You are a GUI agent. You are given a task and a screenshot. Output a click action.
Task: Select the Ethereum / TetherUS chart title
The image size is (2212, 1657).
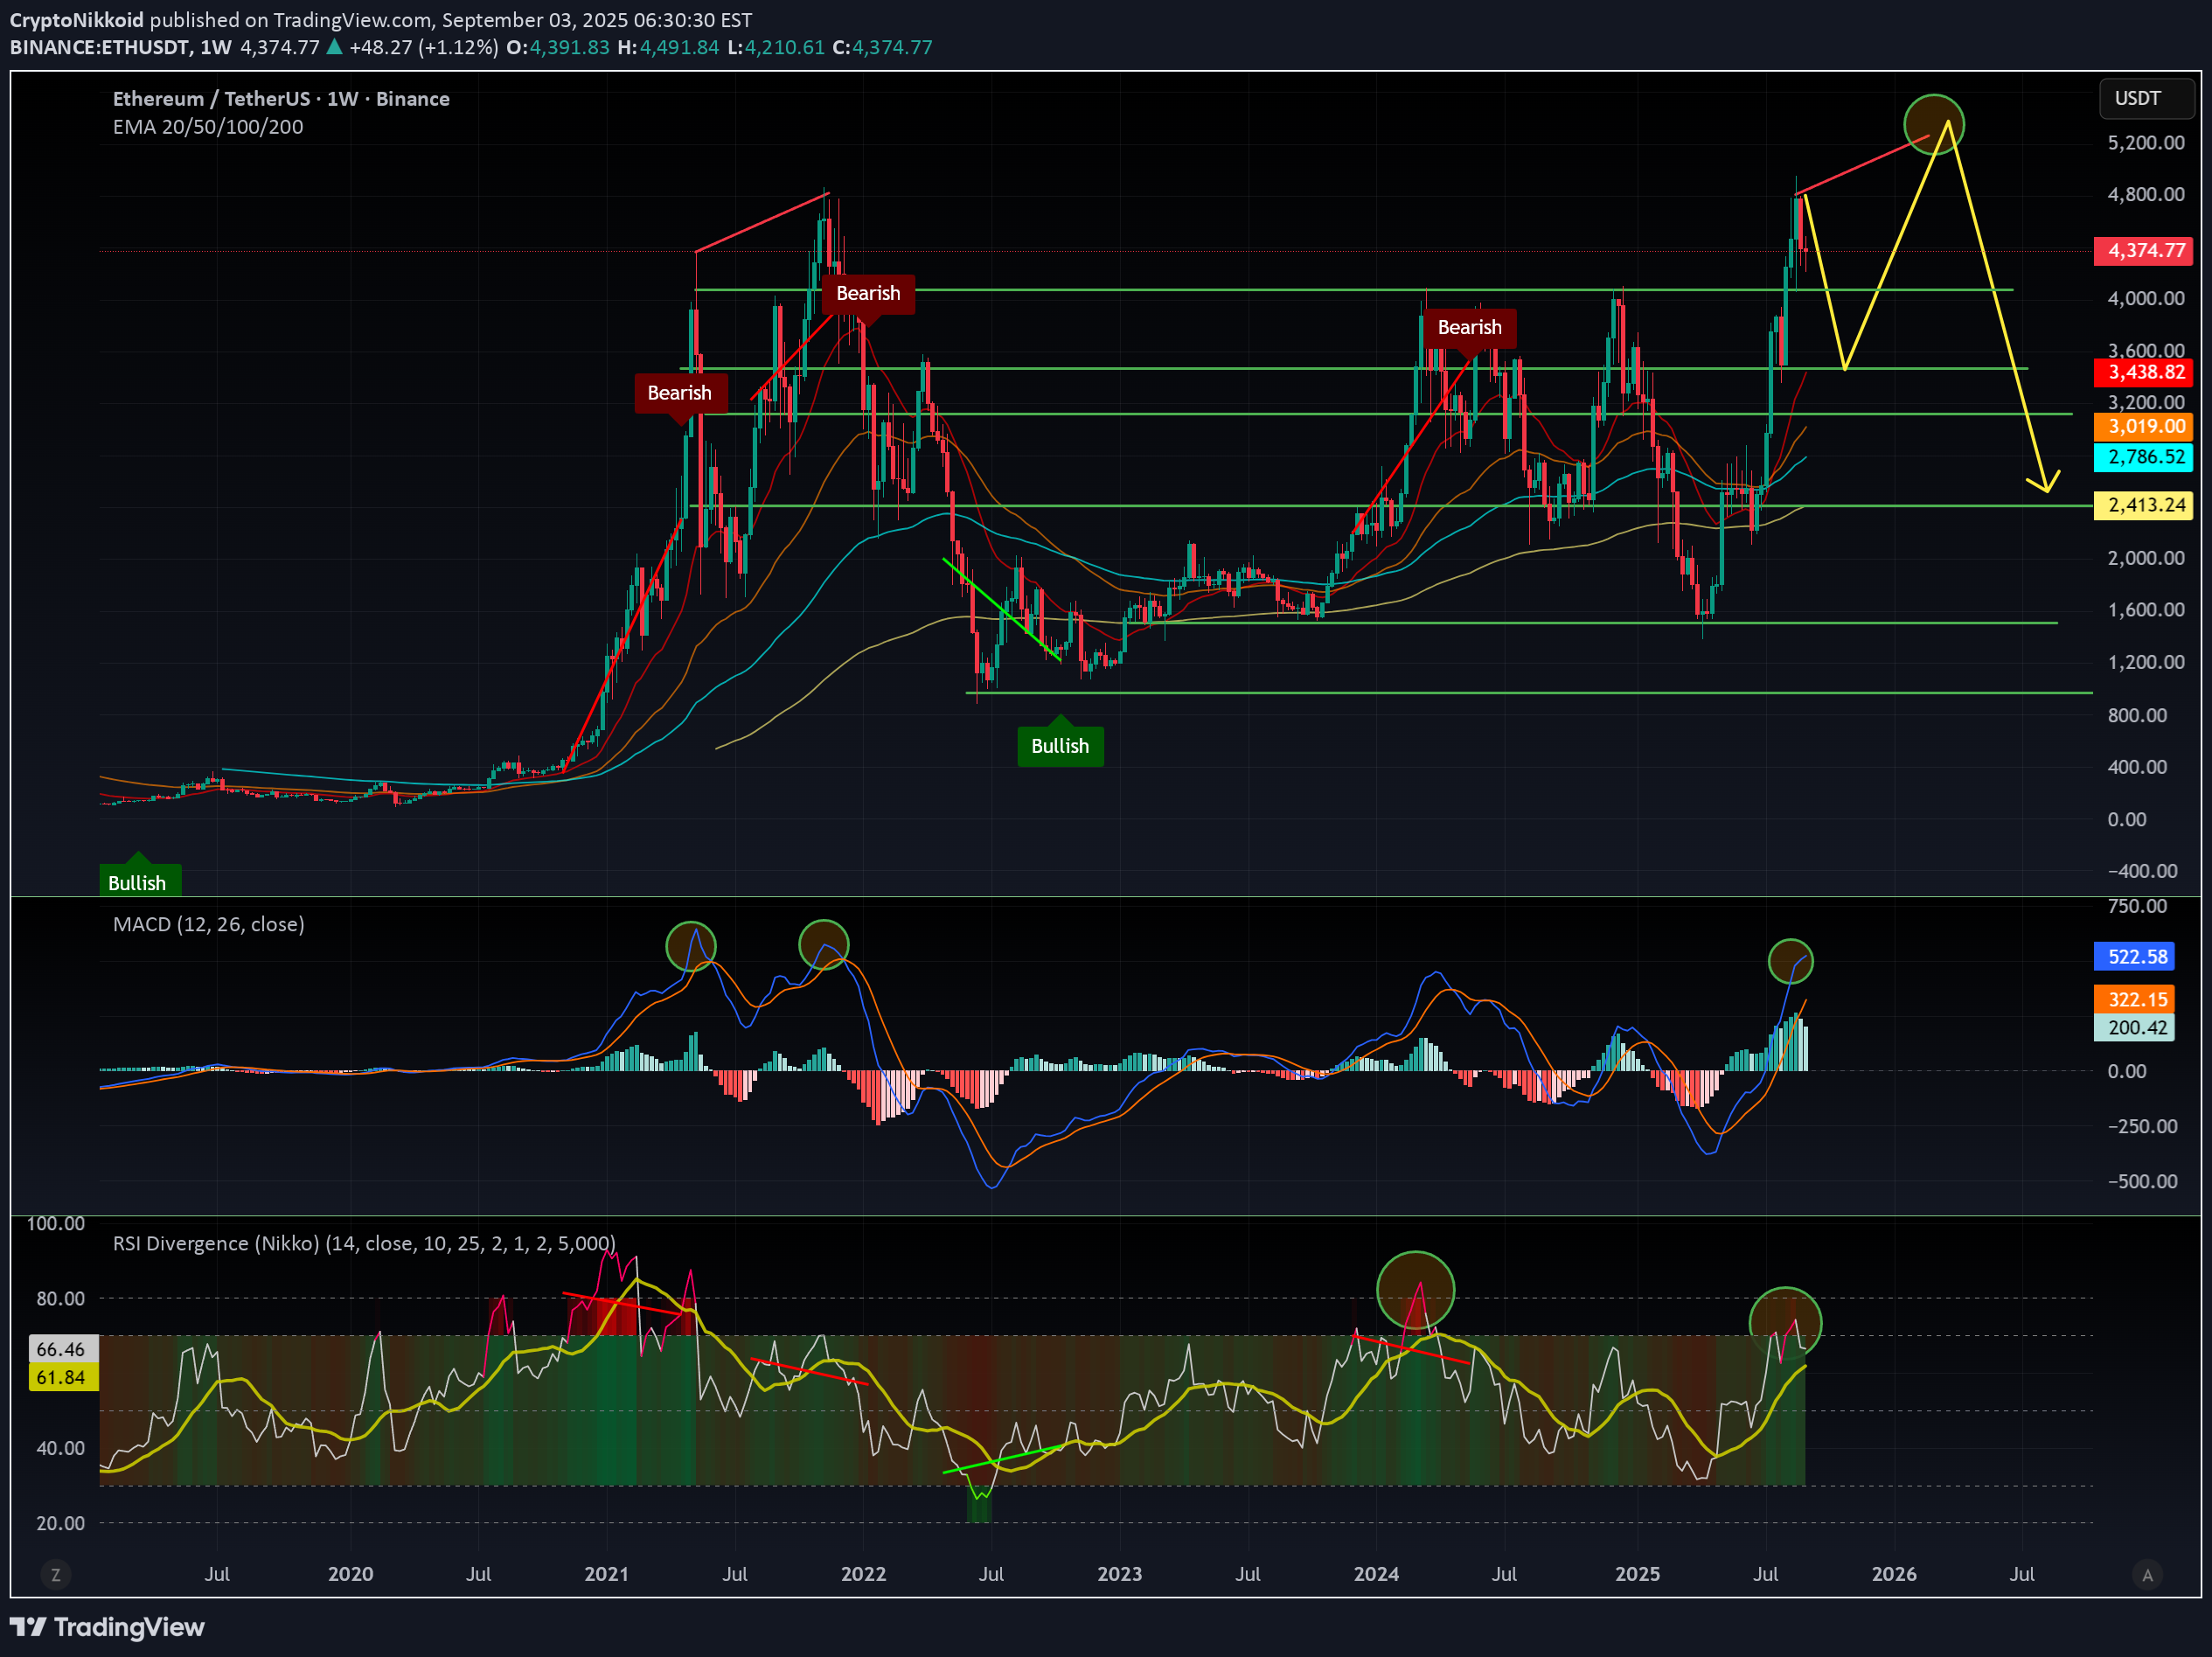pos(281,98)
